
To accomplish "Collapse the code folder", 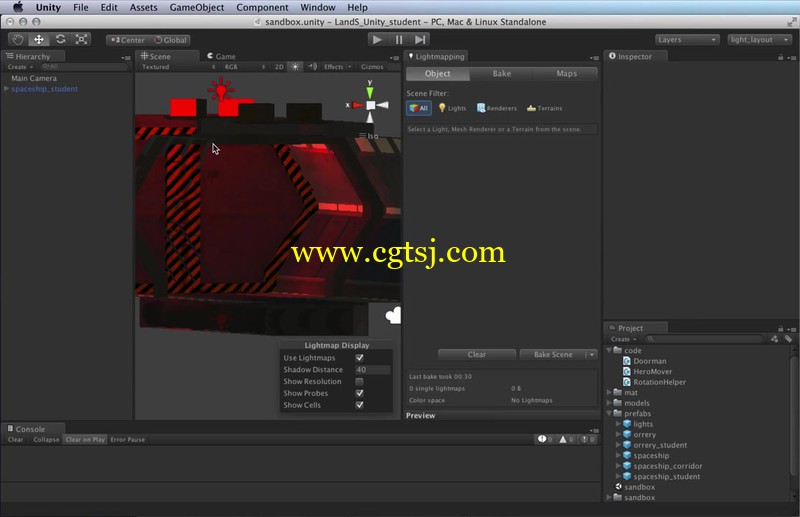I will click(609, 350).
